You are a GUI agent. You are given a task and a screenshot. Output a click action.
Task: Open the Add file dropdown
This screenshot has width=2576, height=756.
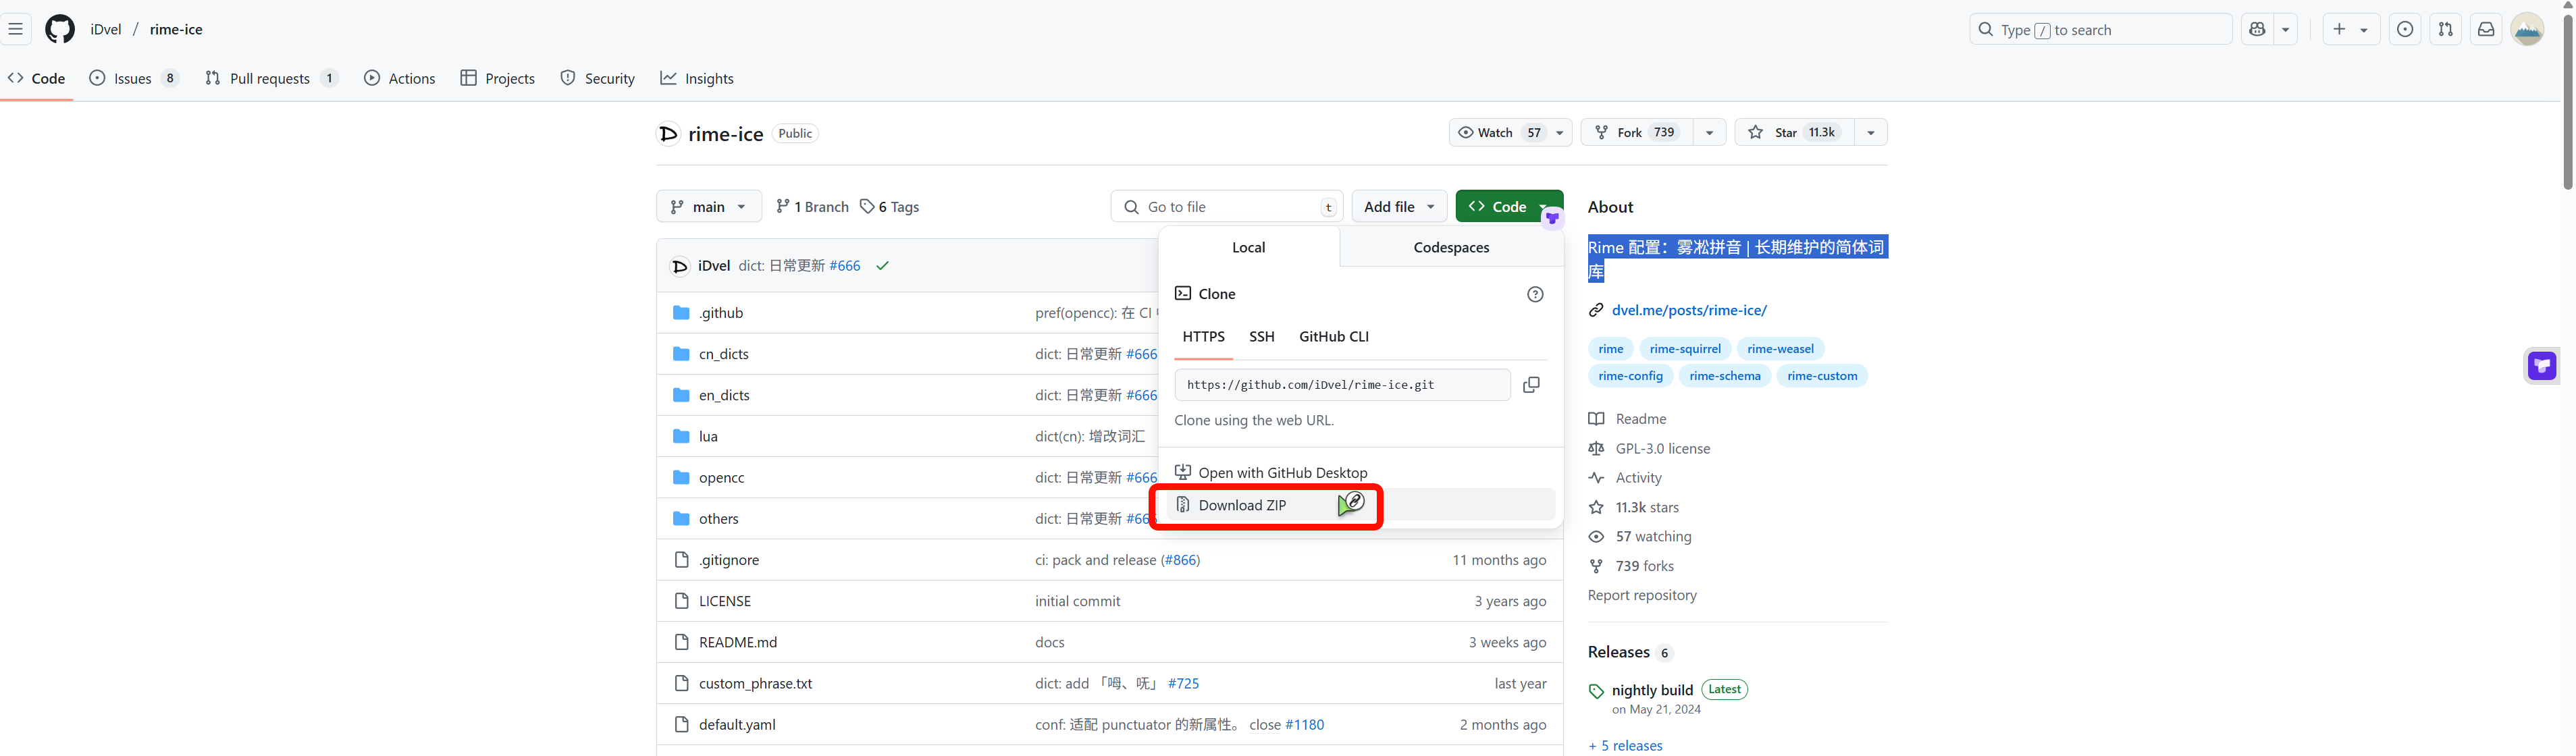tap(1399, 206)
